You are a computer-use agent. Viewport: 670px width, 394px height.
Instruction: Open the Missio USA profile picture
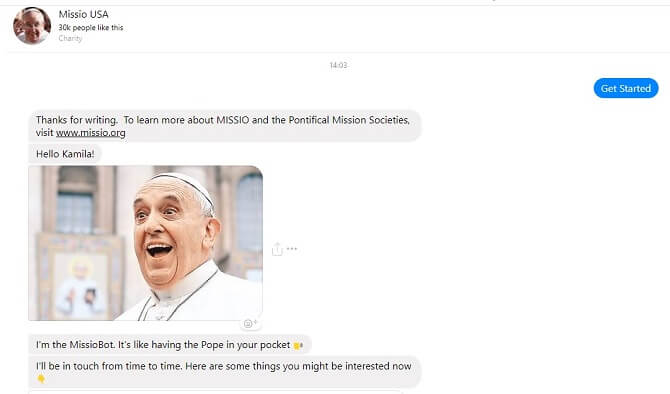click(x=32, y=26)
